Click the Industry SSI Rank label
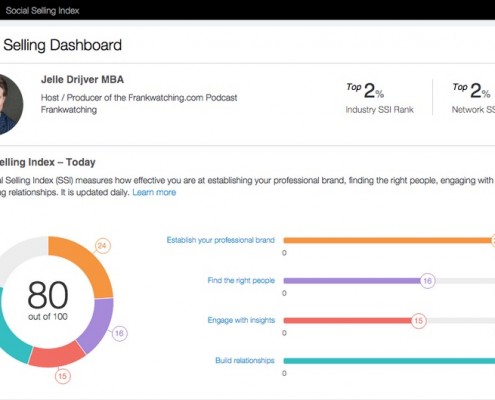 379,110
